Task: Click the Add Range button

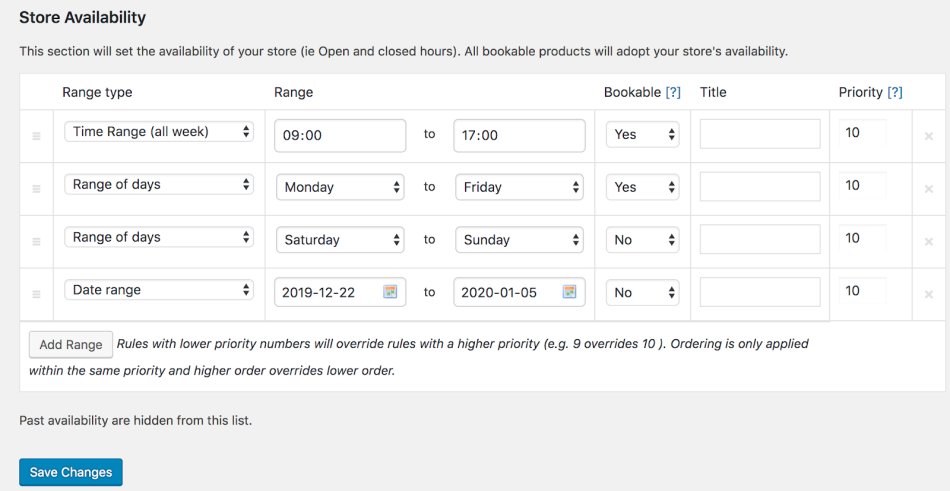Action: pos(71,345)
